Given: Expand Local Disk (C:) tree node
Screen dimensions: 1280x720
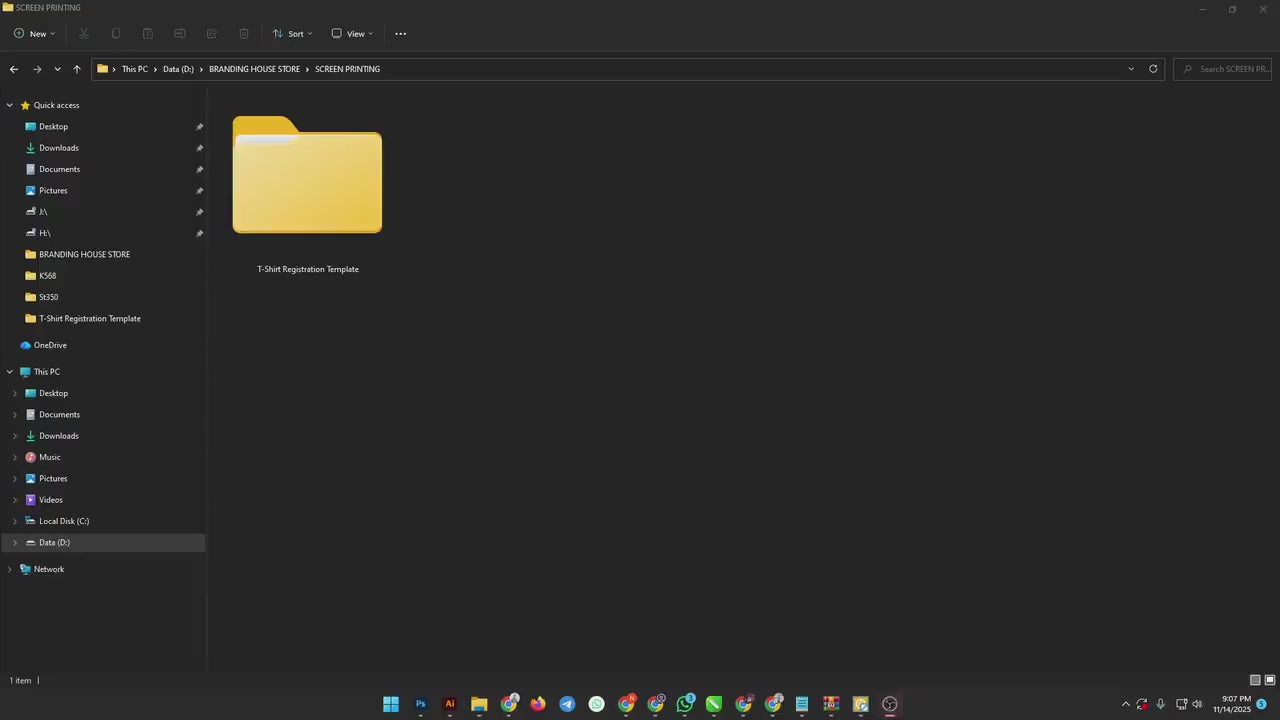Looking at the screenshot, I should pos(14,521).
